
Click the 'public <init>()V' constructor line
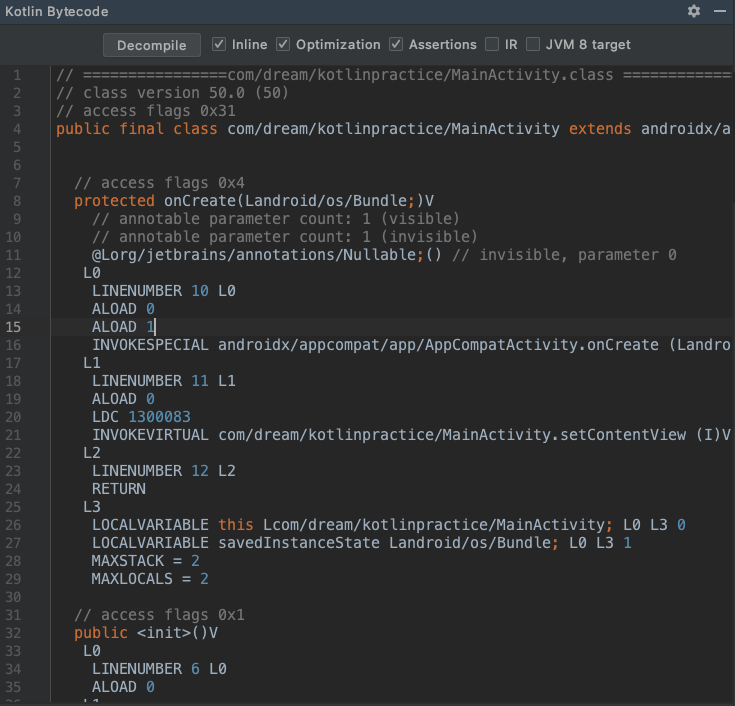(x=146, y=633)
